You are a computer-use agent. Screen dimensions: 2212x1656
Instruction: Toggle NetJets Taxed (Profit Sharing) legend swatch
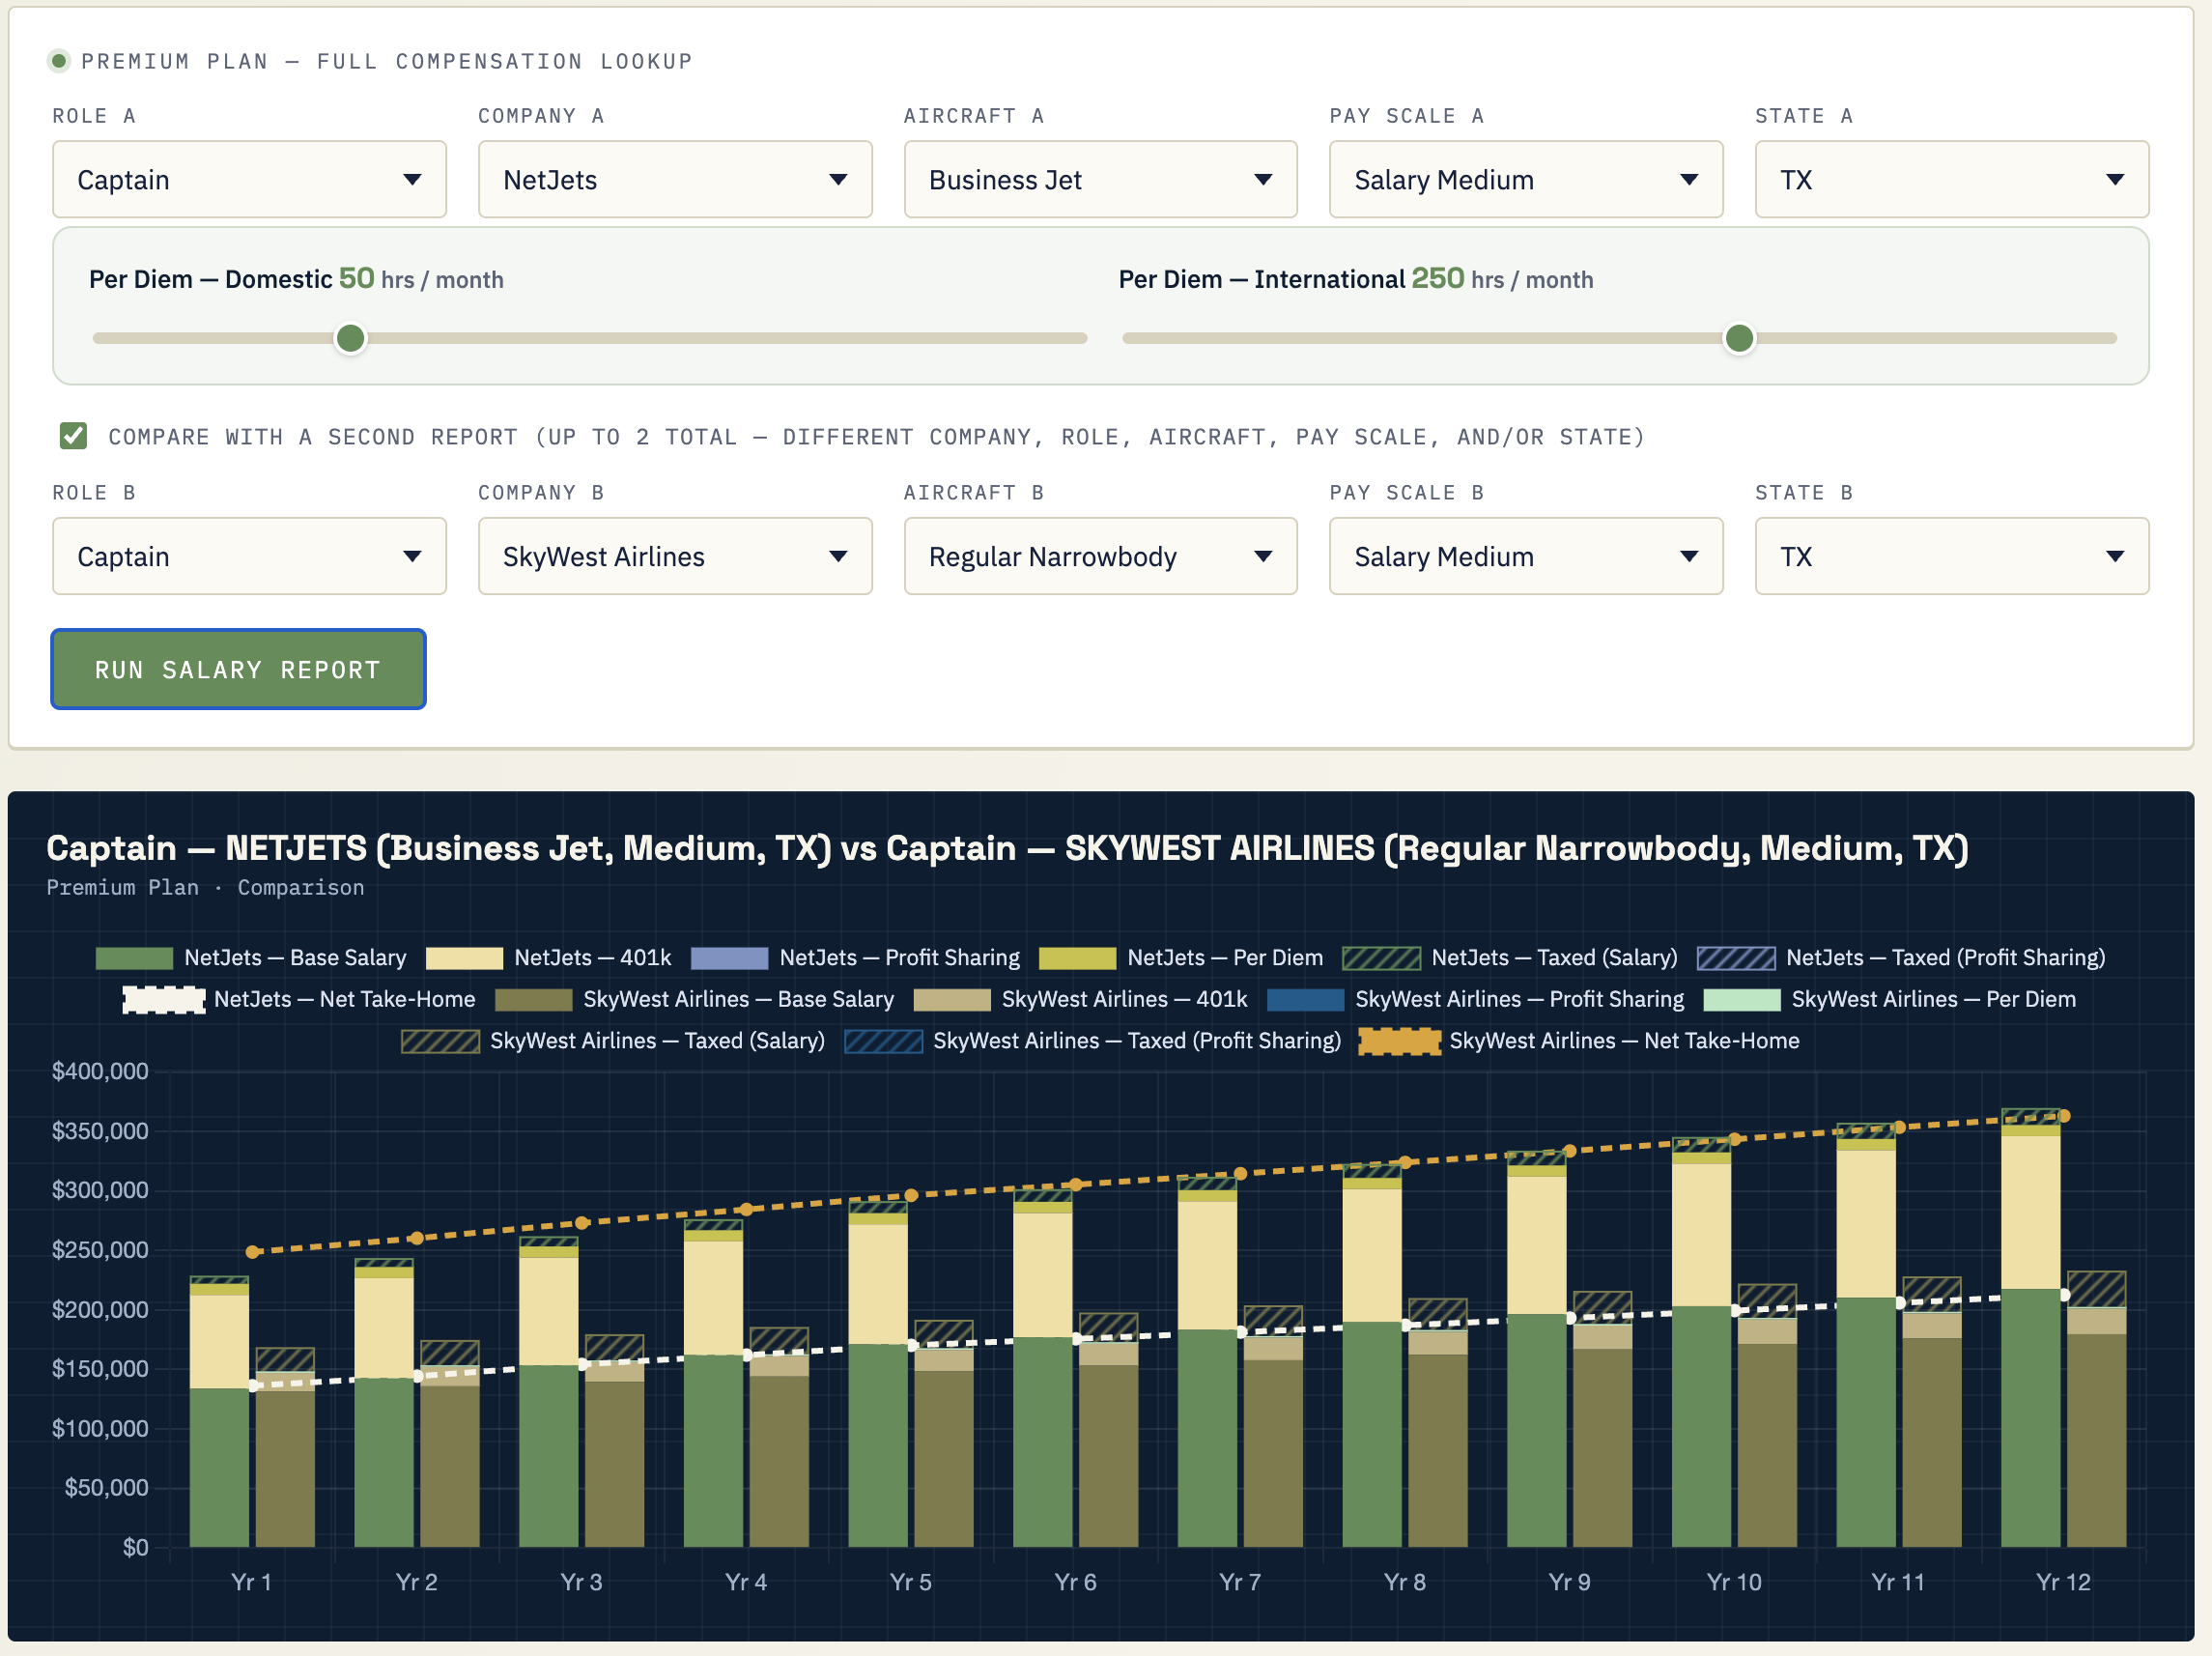(x=1736, y=958)
